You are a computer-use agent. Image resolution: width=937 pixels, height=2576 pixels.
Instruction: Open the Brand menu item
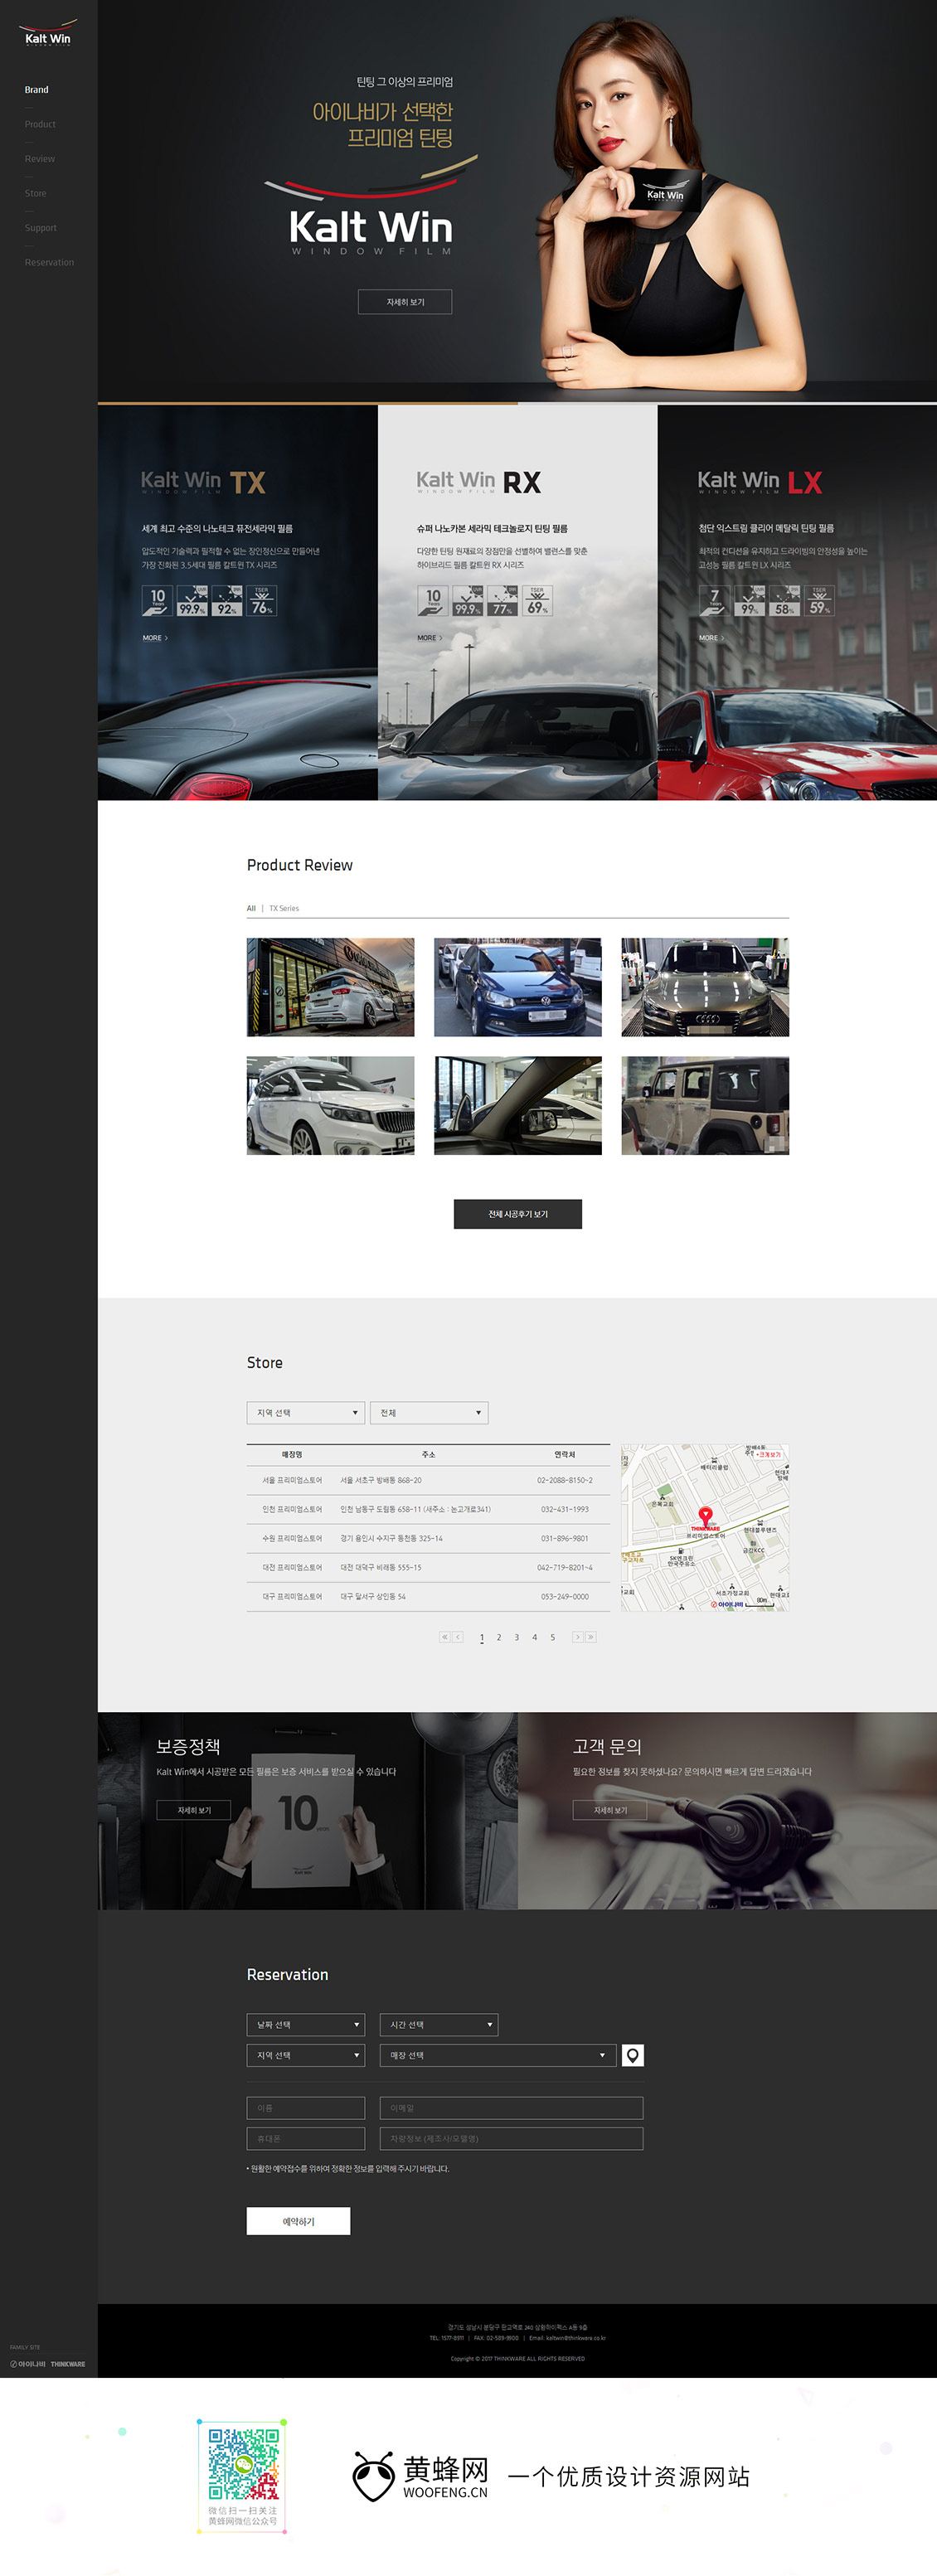[x=36, y=90]
